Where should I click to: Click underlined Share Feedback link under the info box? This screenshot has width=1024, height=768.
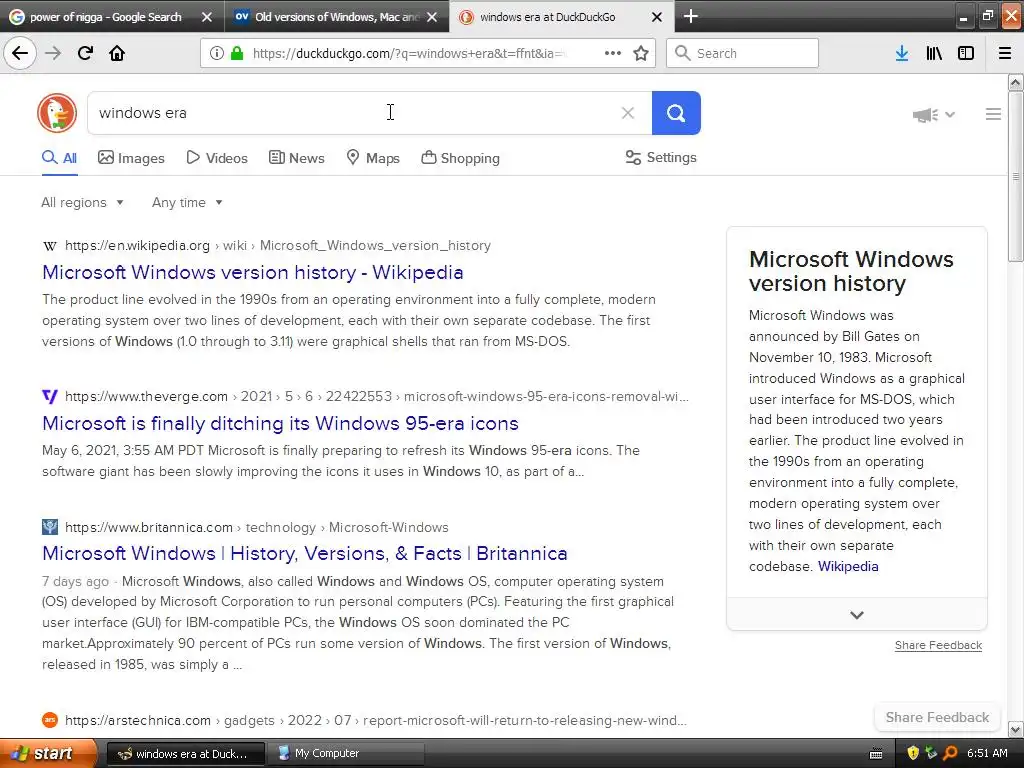pos(938,645)
